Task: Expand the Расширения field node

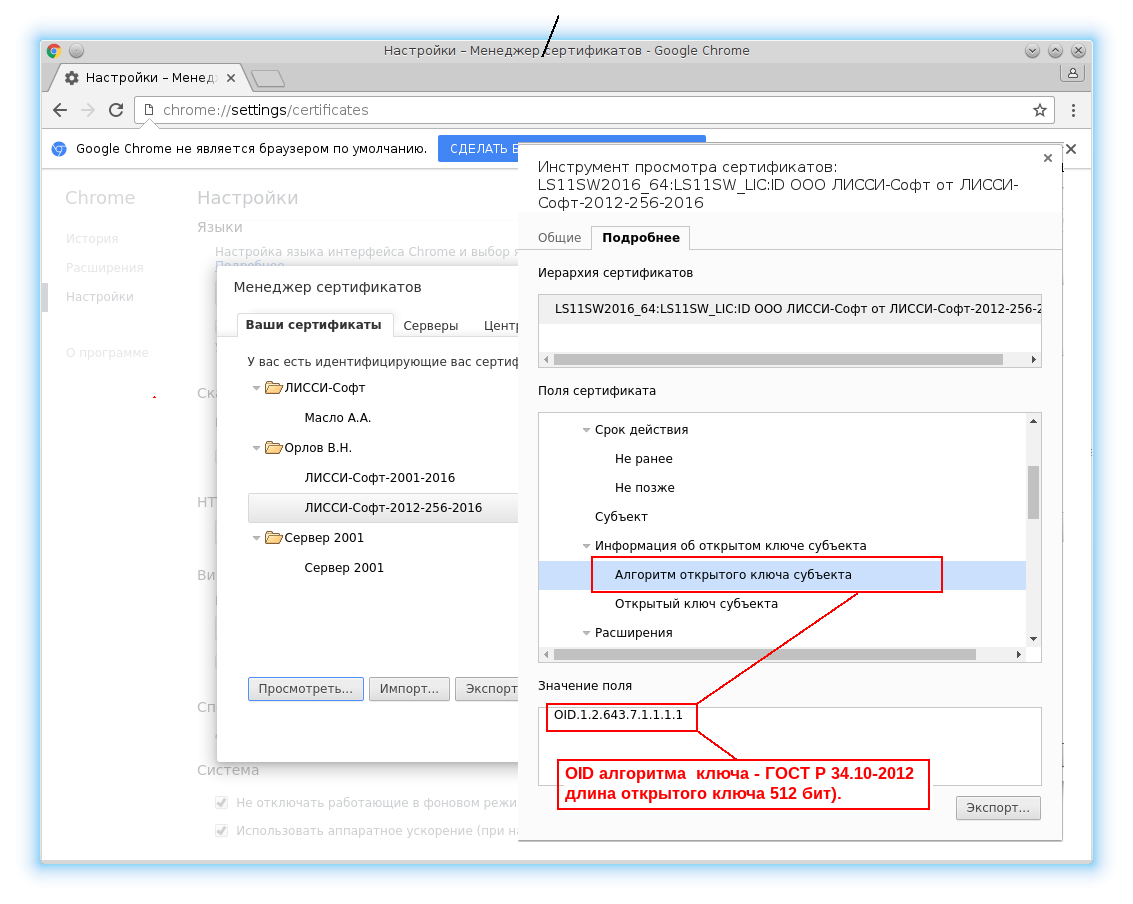Action: [x=587, y=633]
